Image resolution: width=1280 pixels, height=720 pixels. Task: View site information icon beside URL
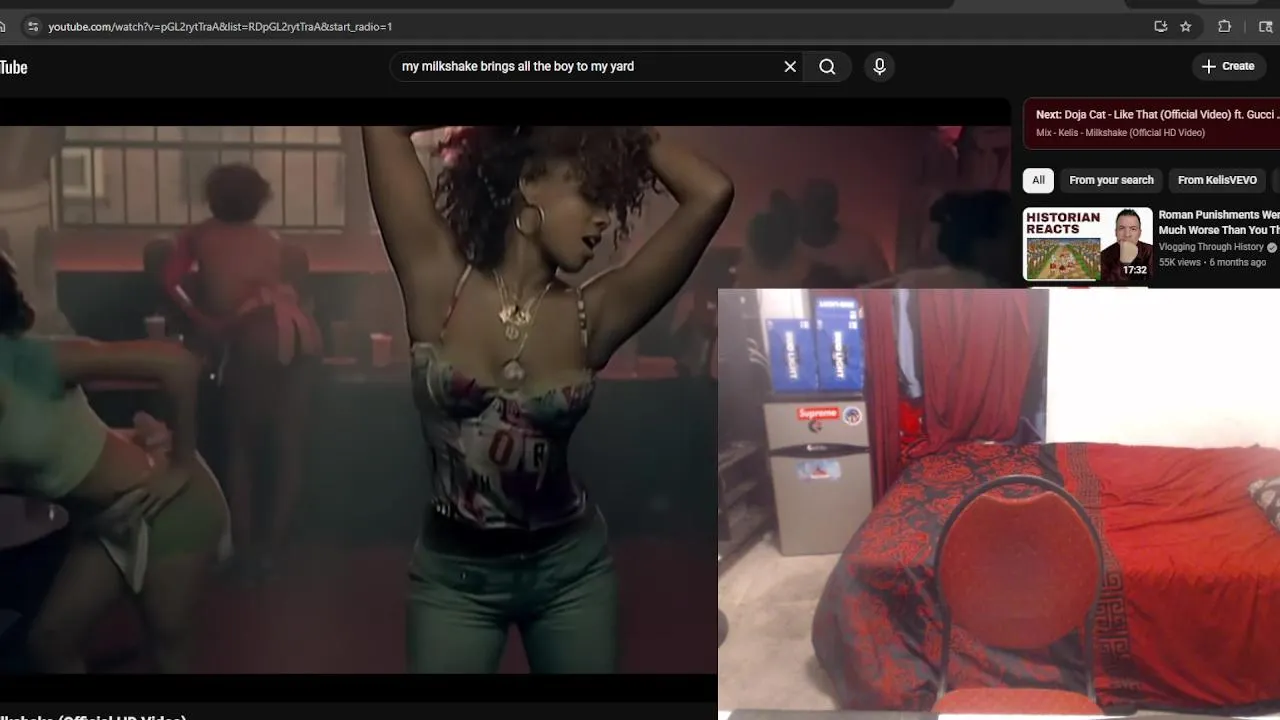pyautogui.click(x=31, y=27)
